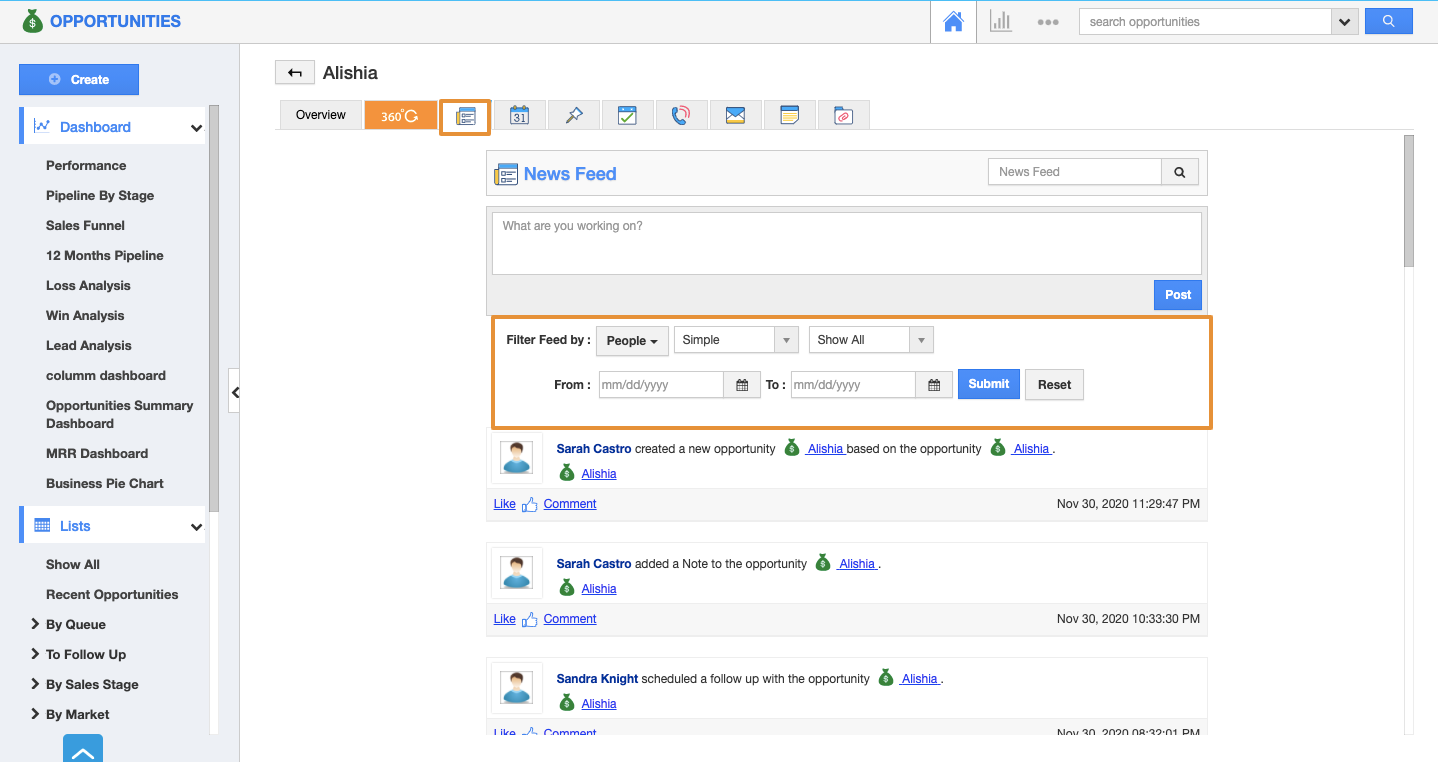Open the reports bar chart icon

coord(1000,22)
